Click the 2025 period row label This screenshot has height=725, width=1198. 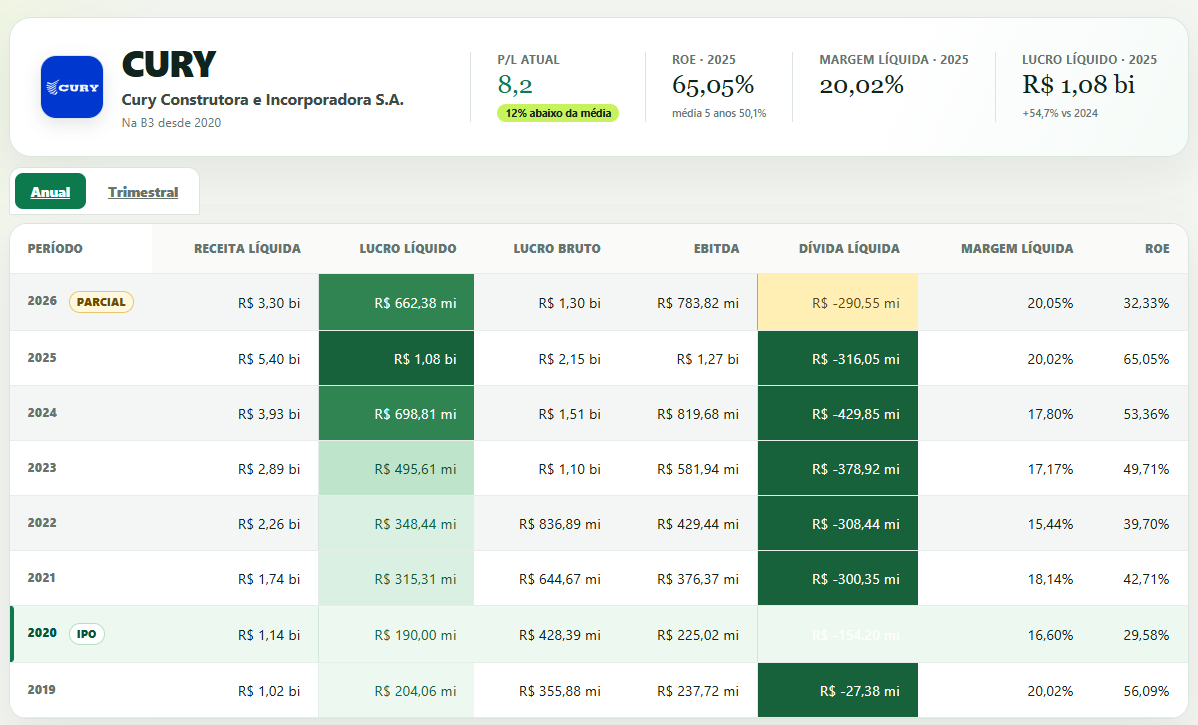pyautogui.click(x=42, y=358)
